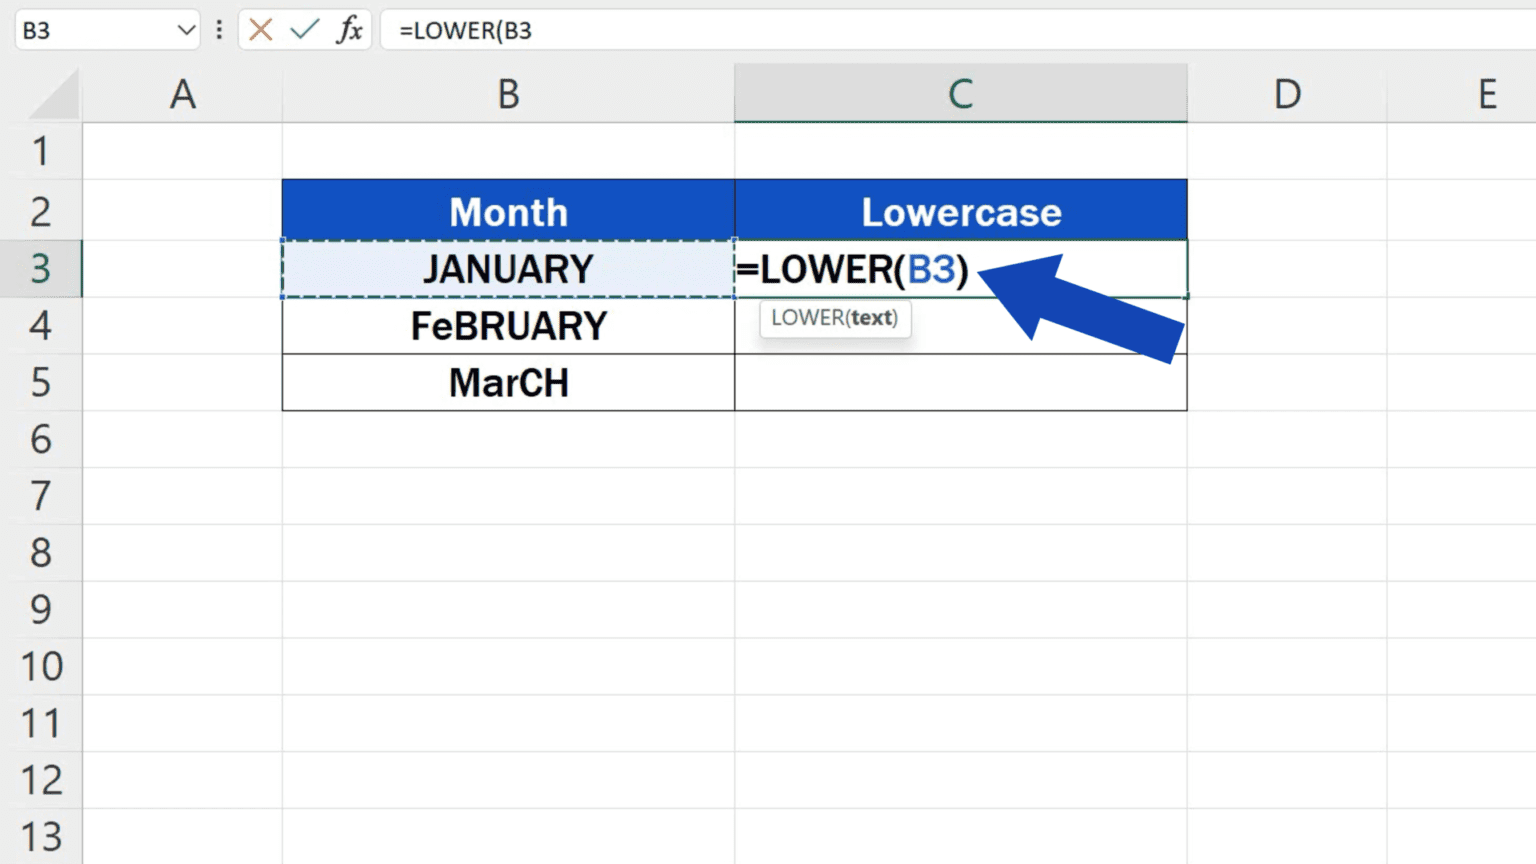Click the Insert Function fx icon
Viewport: 1536px width, 864px height.
click(348, 30)
